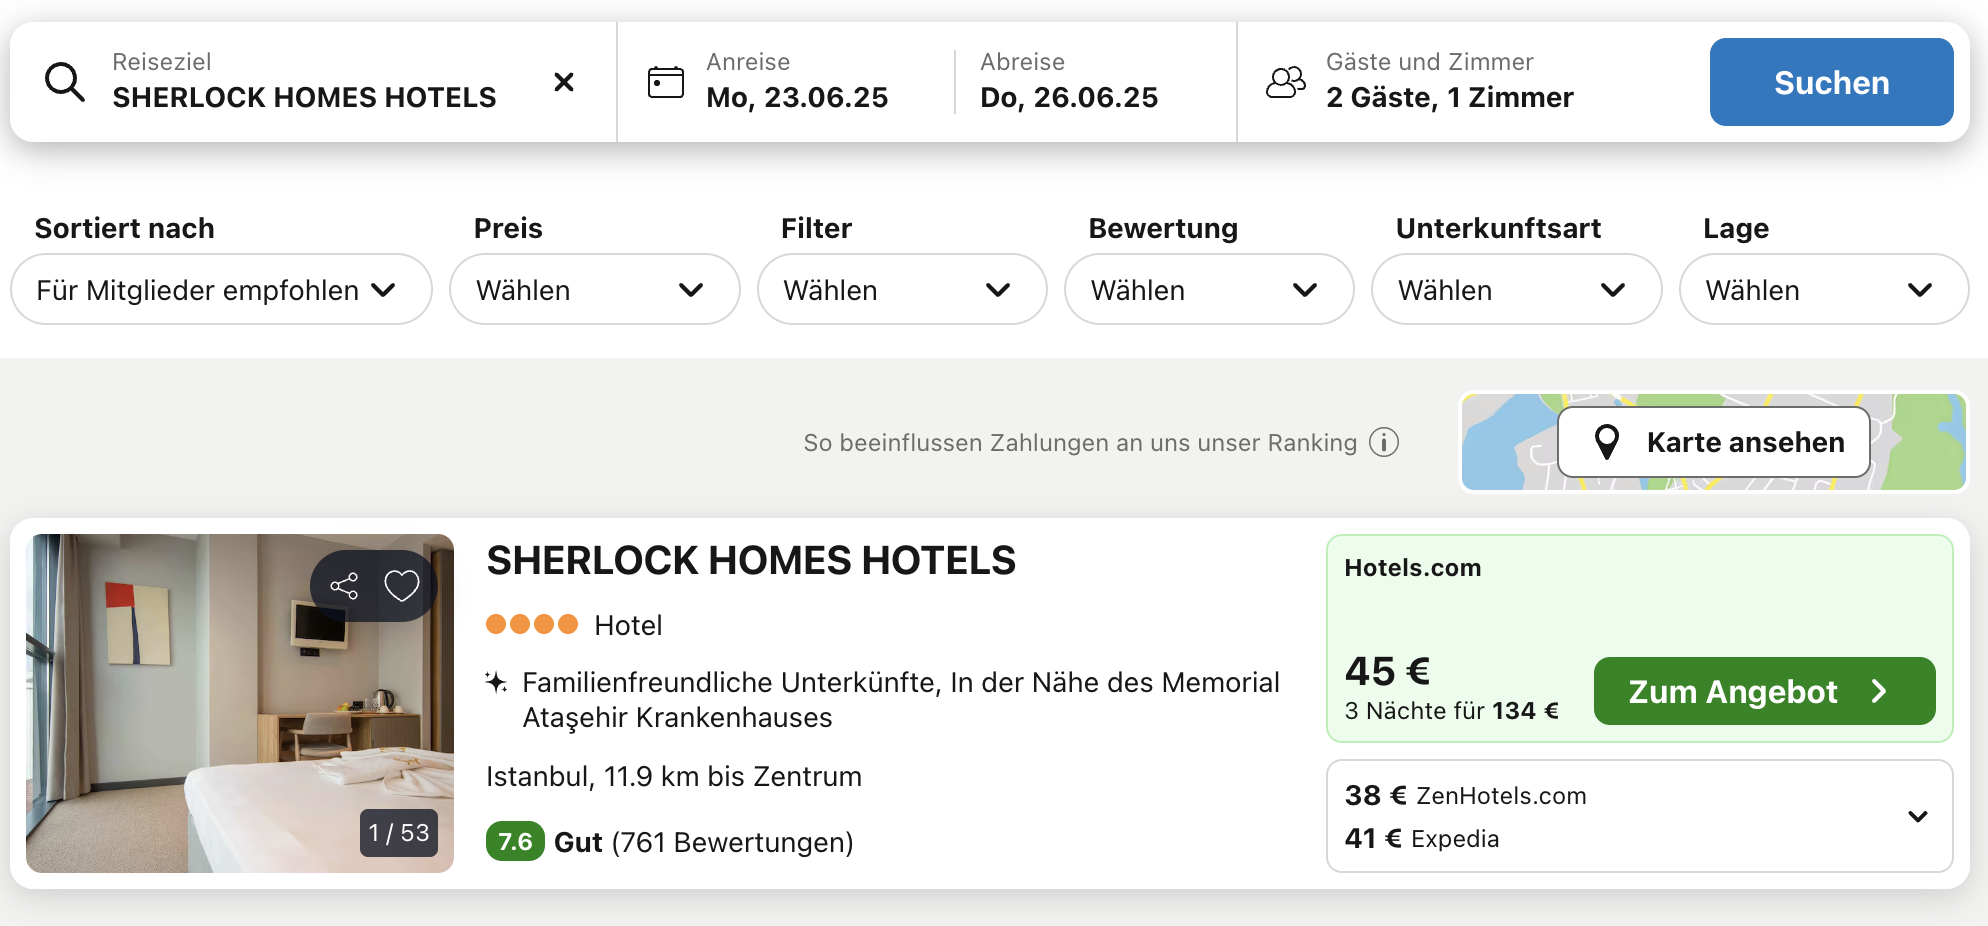This screenshot has height=926, width=1988.
Task: Clear the Reiseziel field with X
Action: (x=564, y=82)
